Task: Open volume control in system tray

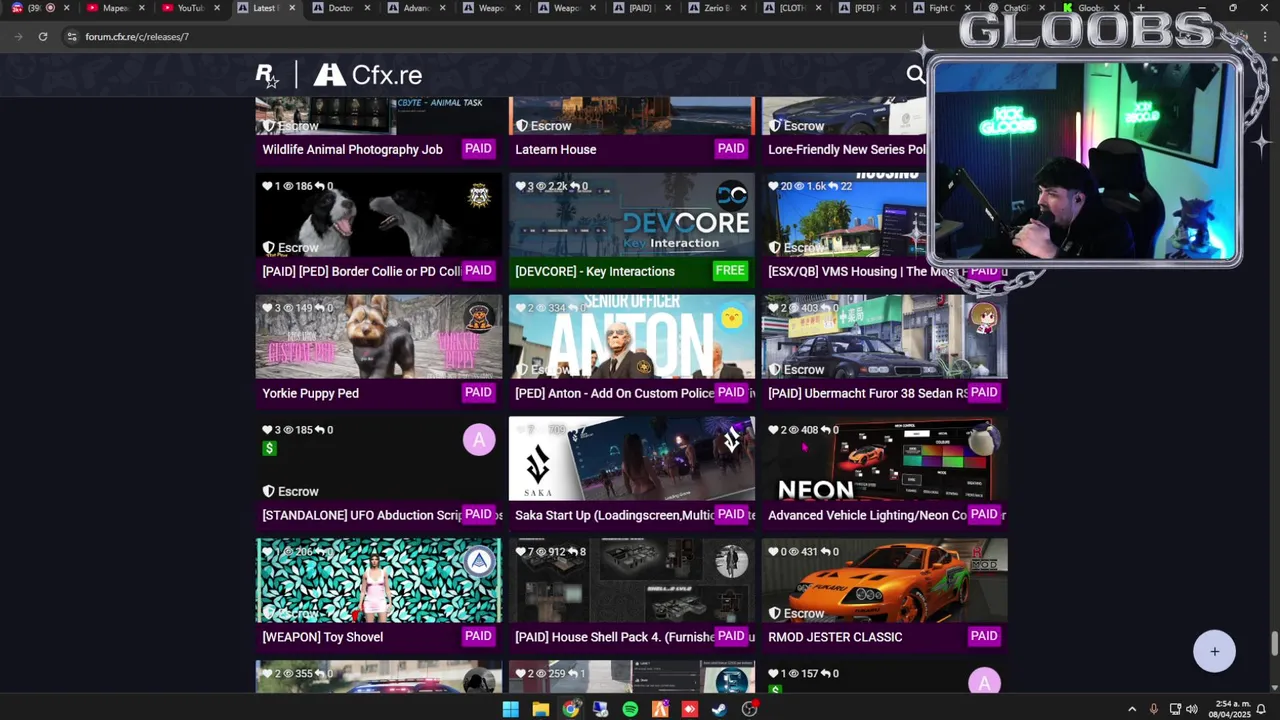Action: coord(1191,709)
